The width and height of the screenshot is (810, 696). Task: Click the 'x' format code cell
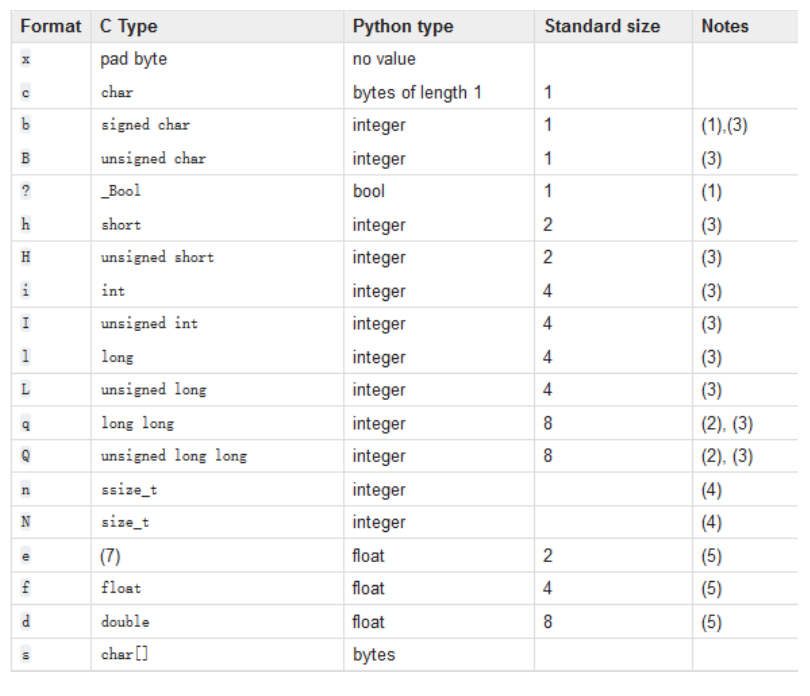[x=25, y=59]
